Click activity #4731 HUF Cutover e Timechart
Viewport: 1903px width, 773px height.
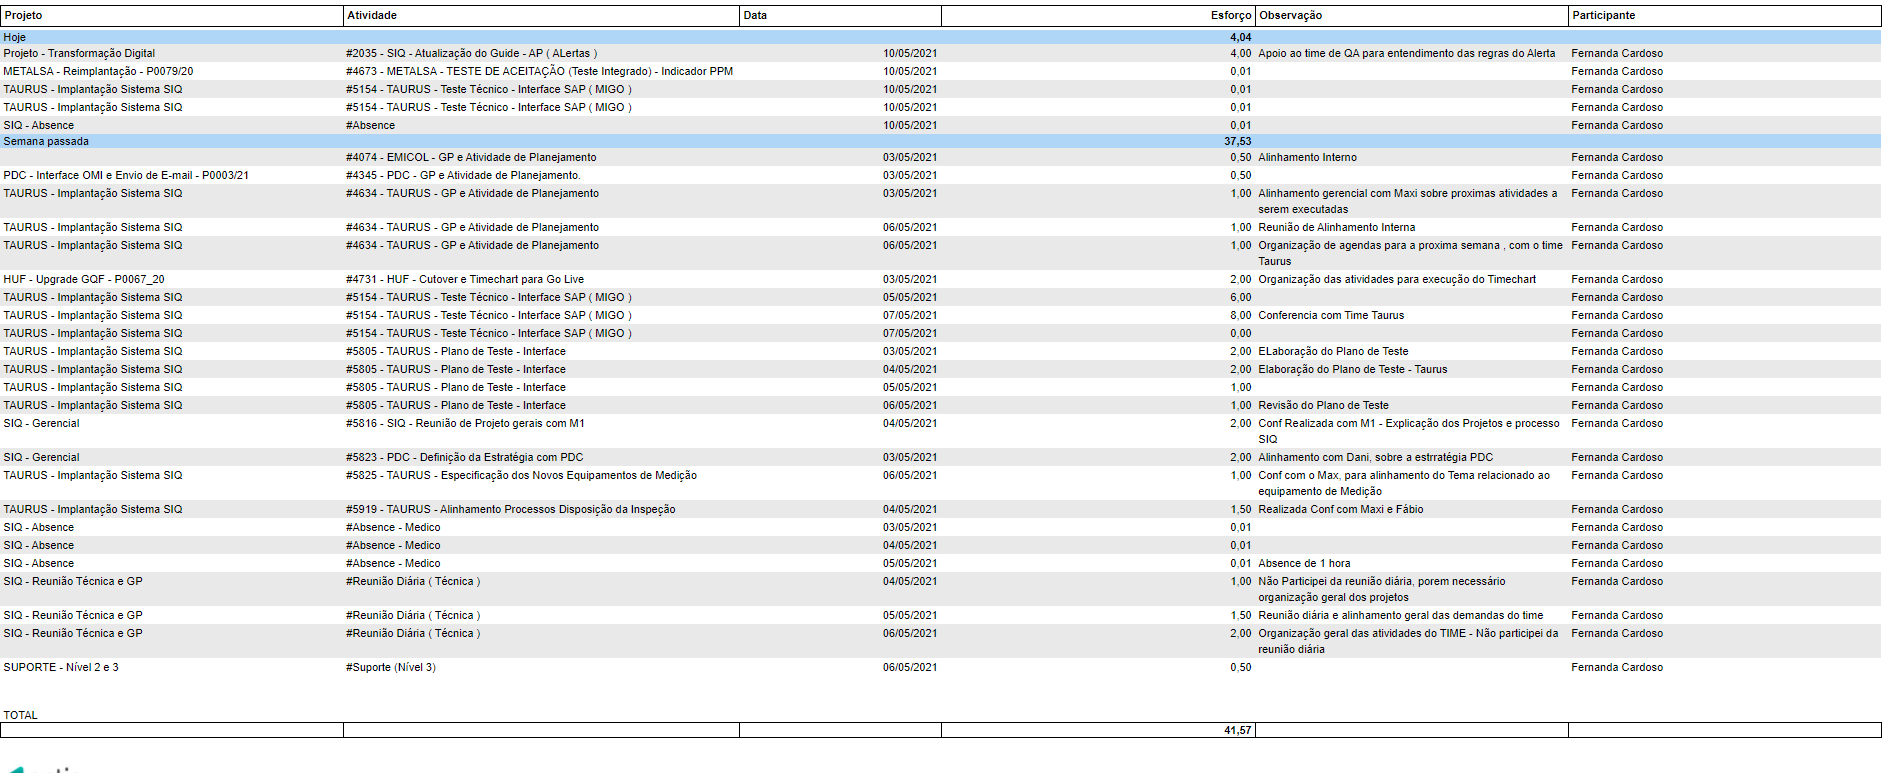(x=465, y=280)
